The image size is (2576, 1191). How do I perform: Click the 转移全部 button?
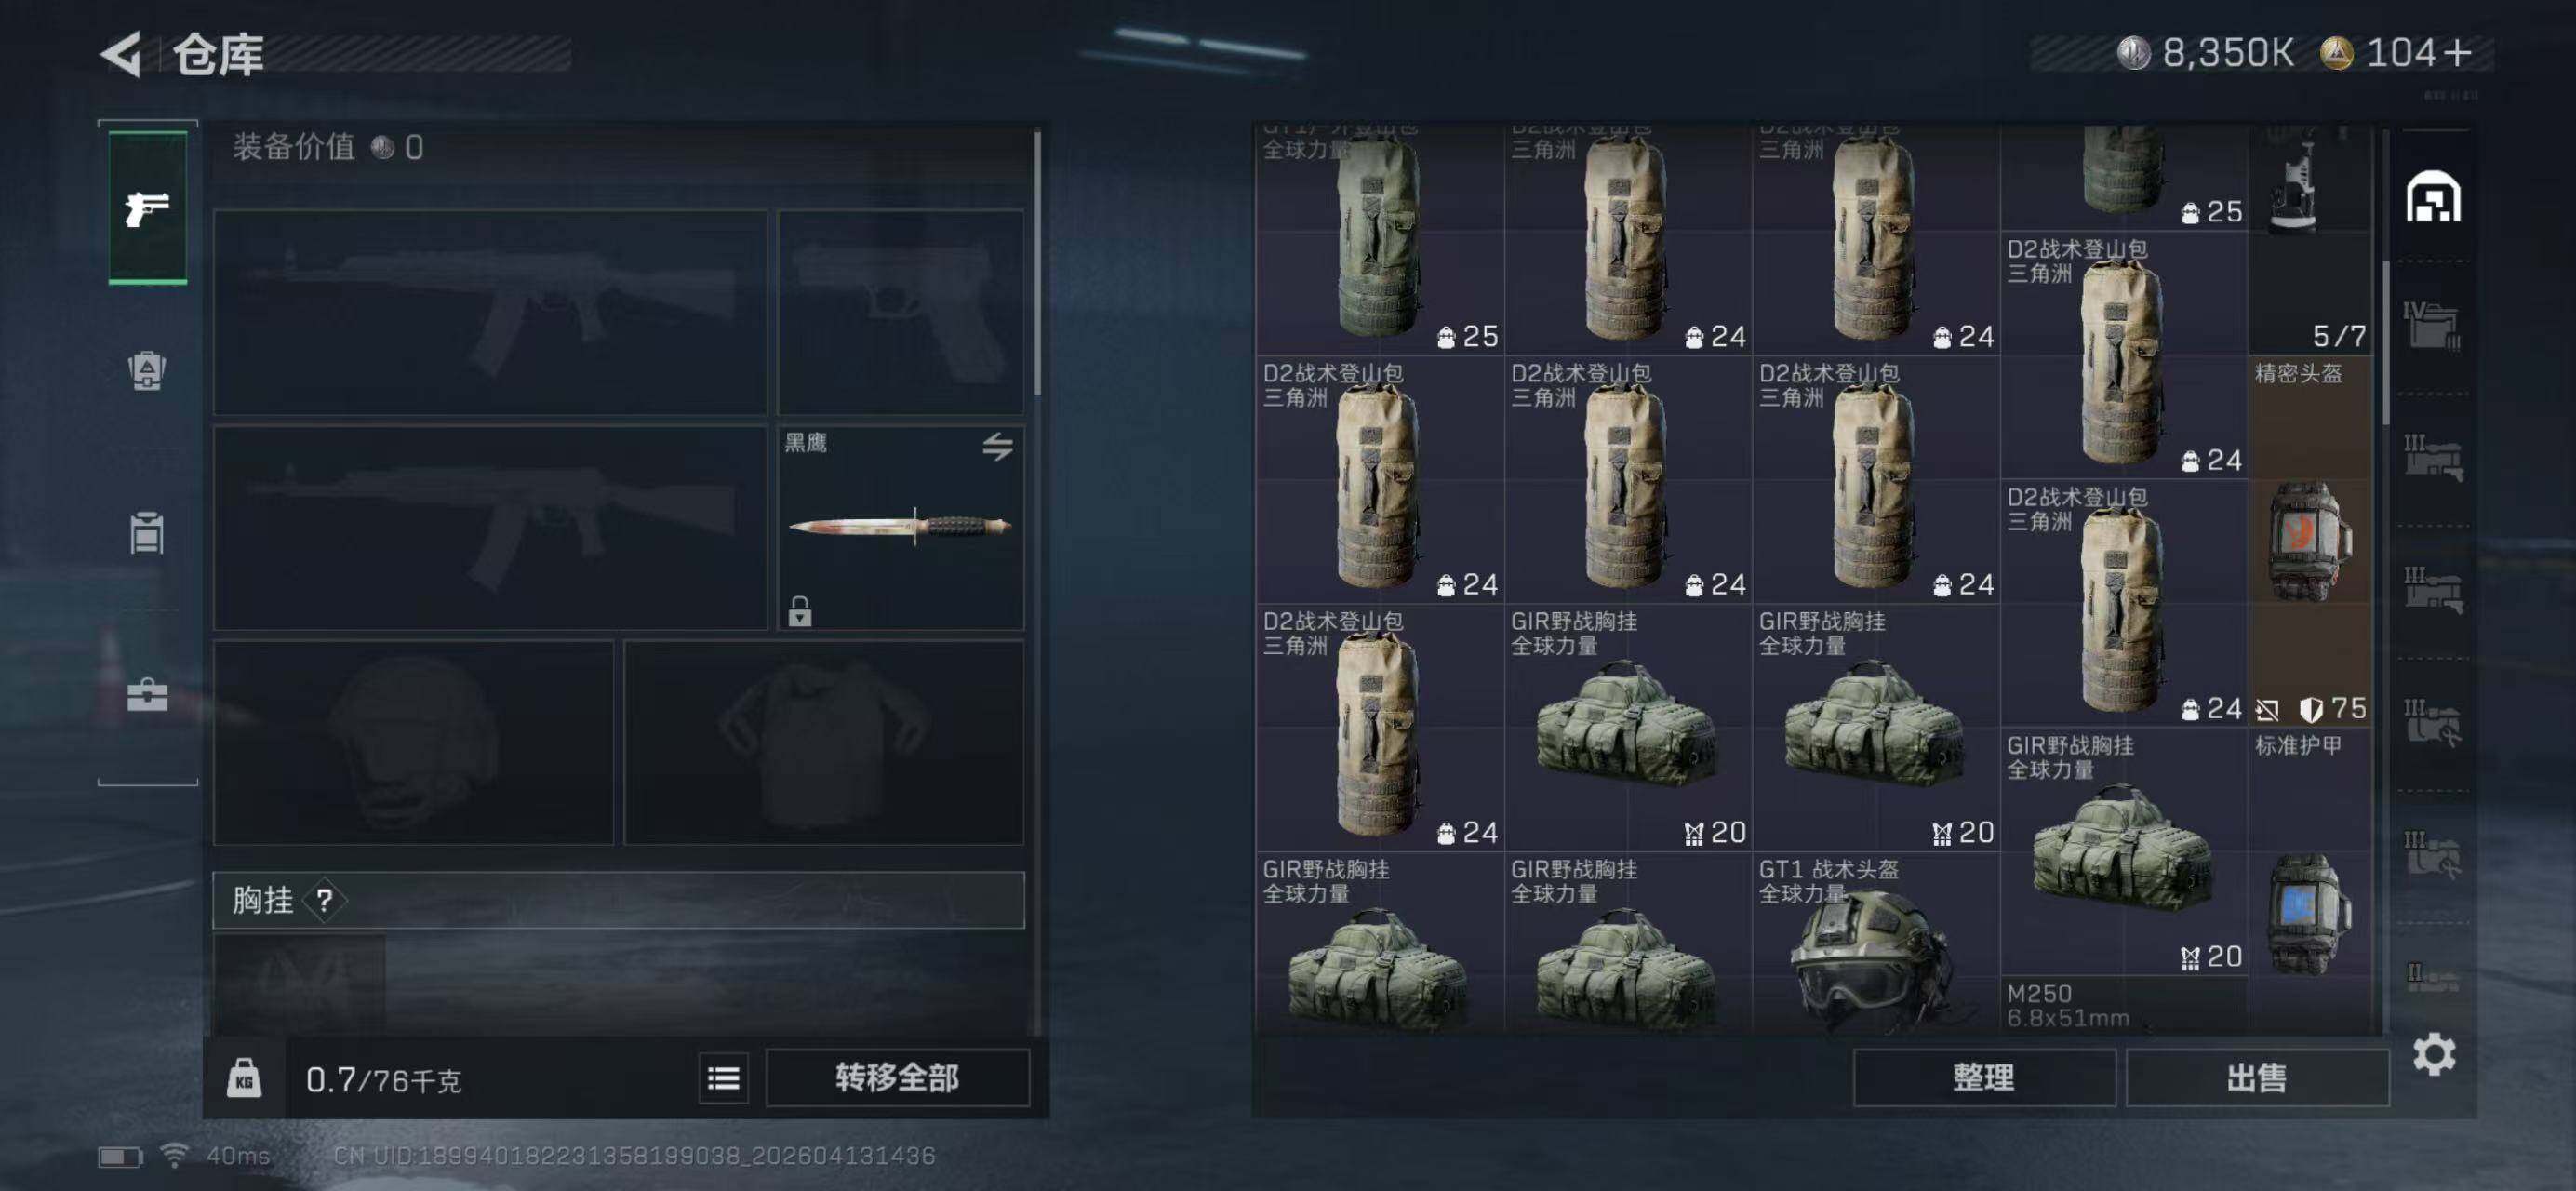click(x=897, y=1078)
